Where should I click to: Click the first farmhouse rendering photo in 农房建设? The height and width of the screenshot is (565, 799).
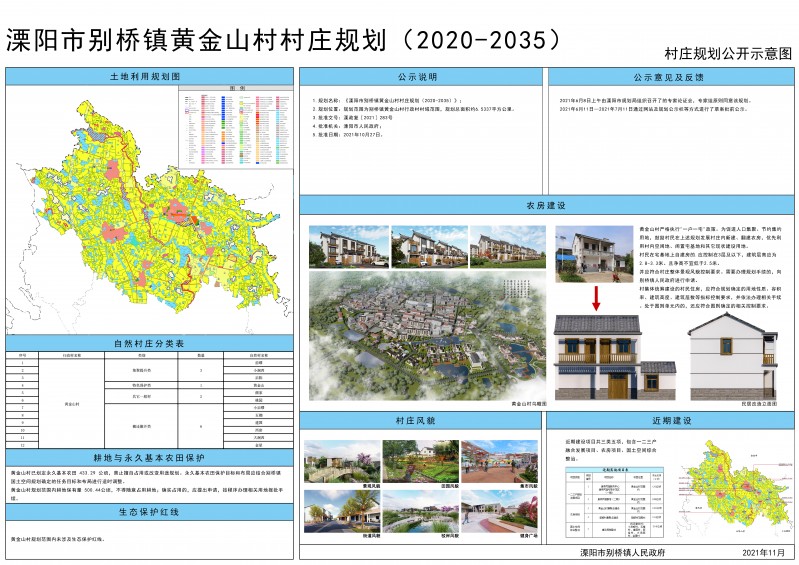[x=349, y=247]
